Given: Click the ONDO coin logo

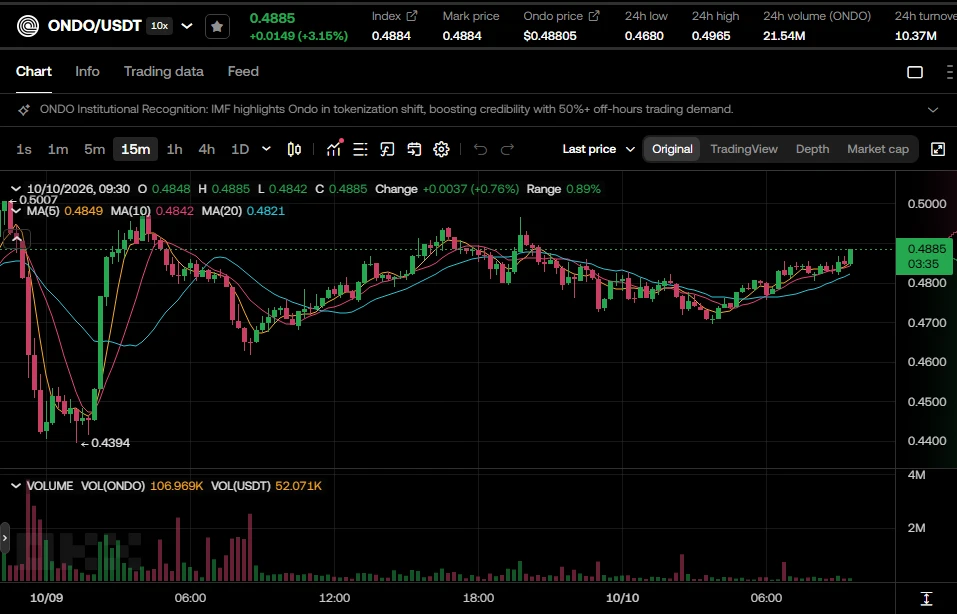Looking at the screenshot, I should [27, 26].
